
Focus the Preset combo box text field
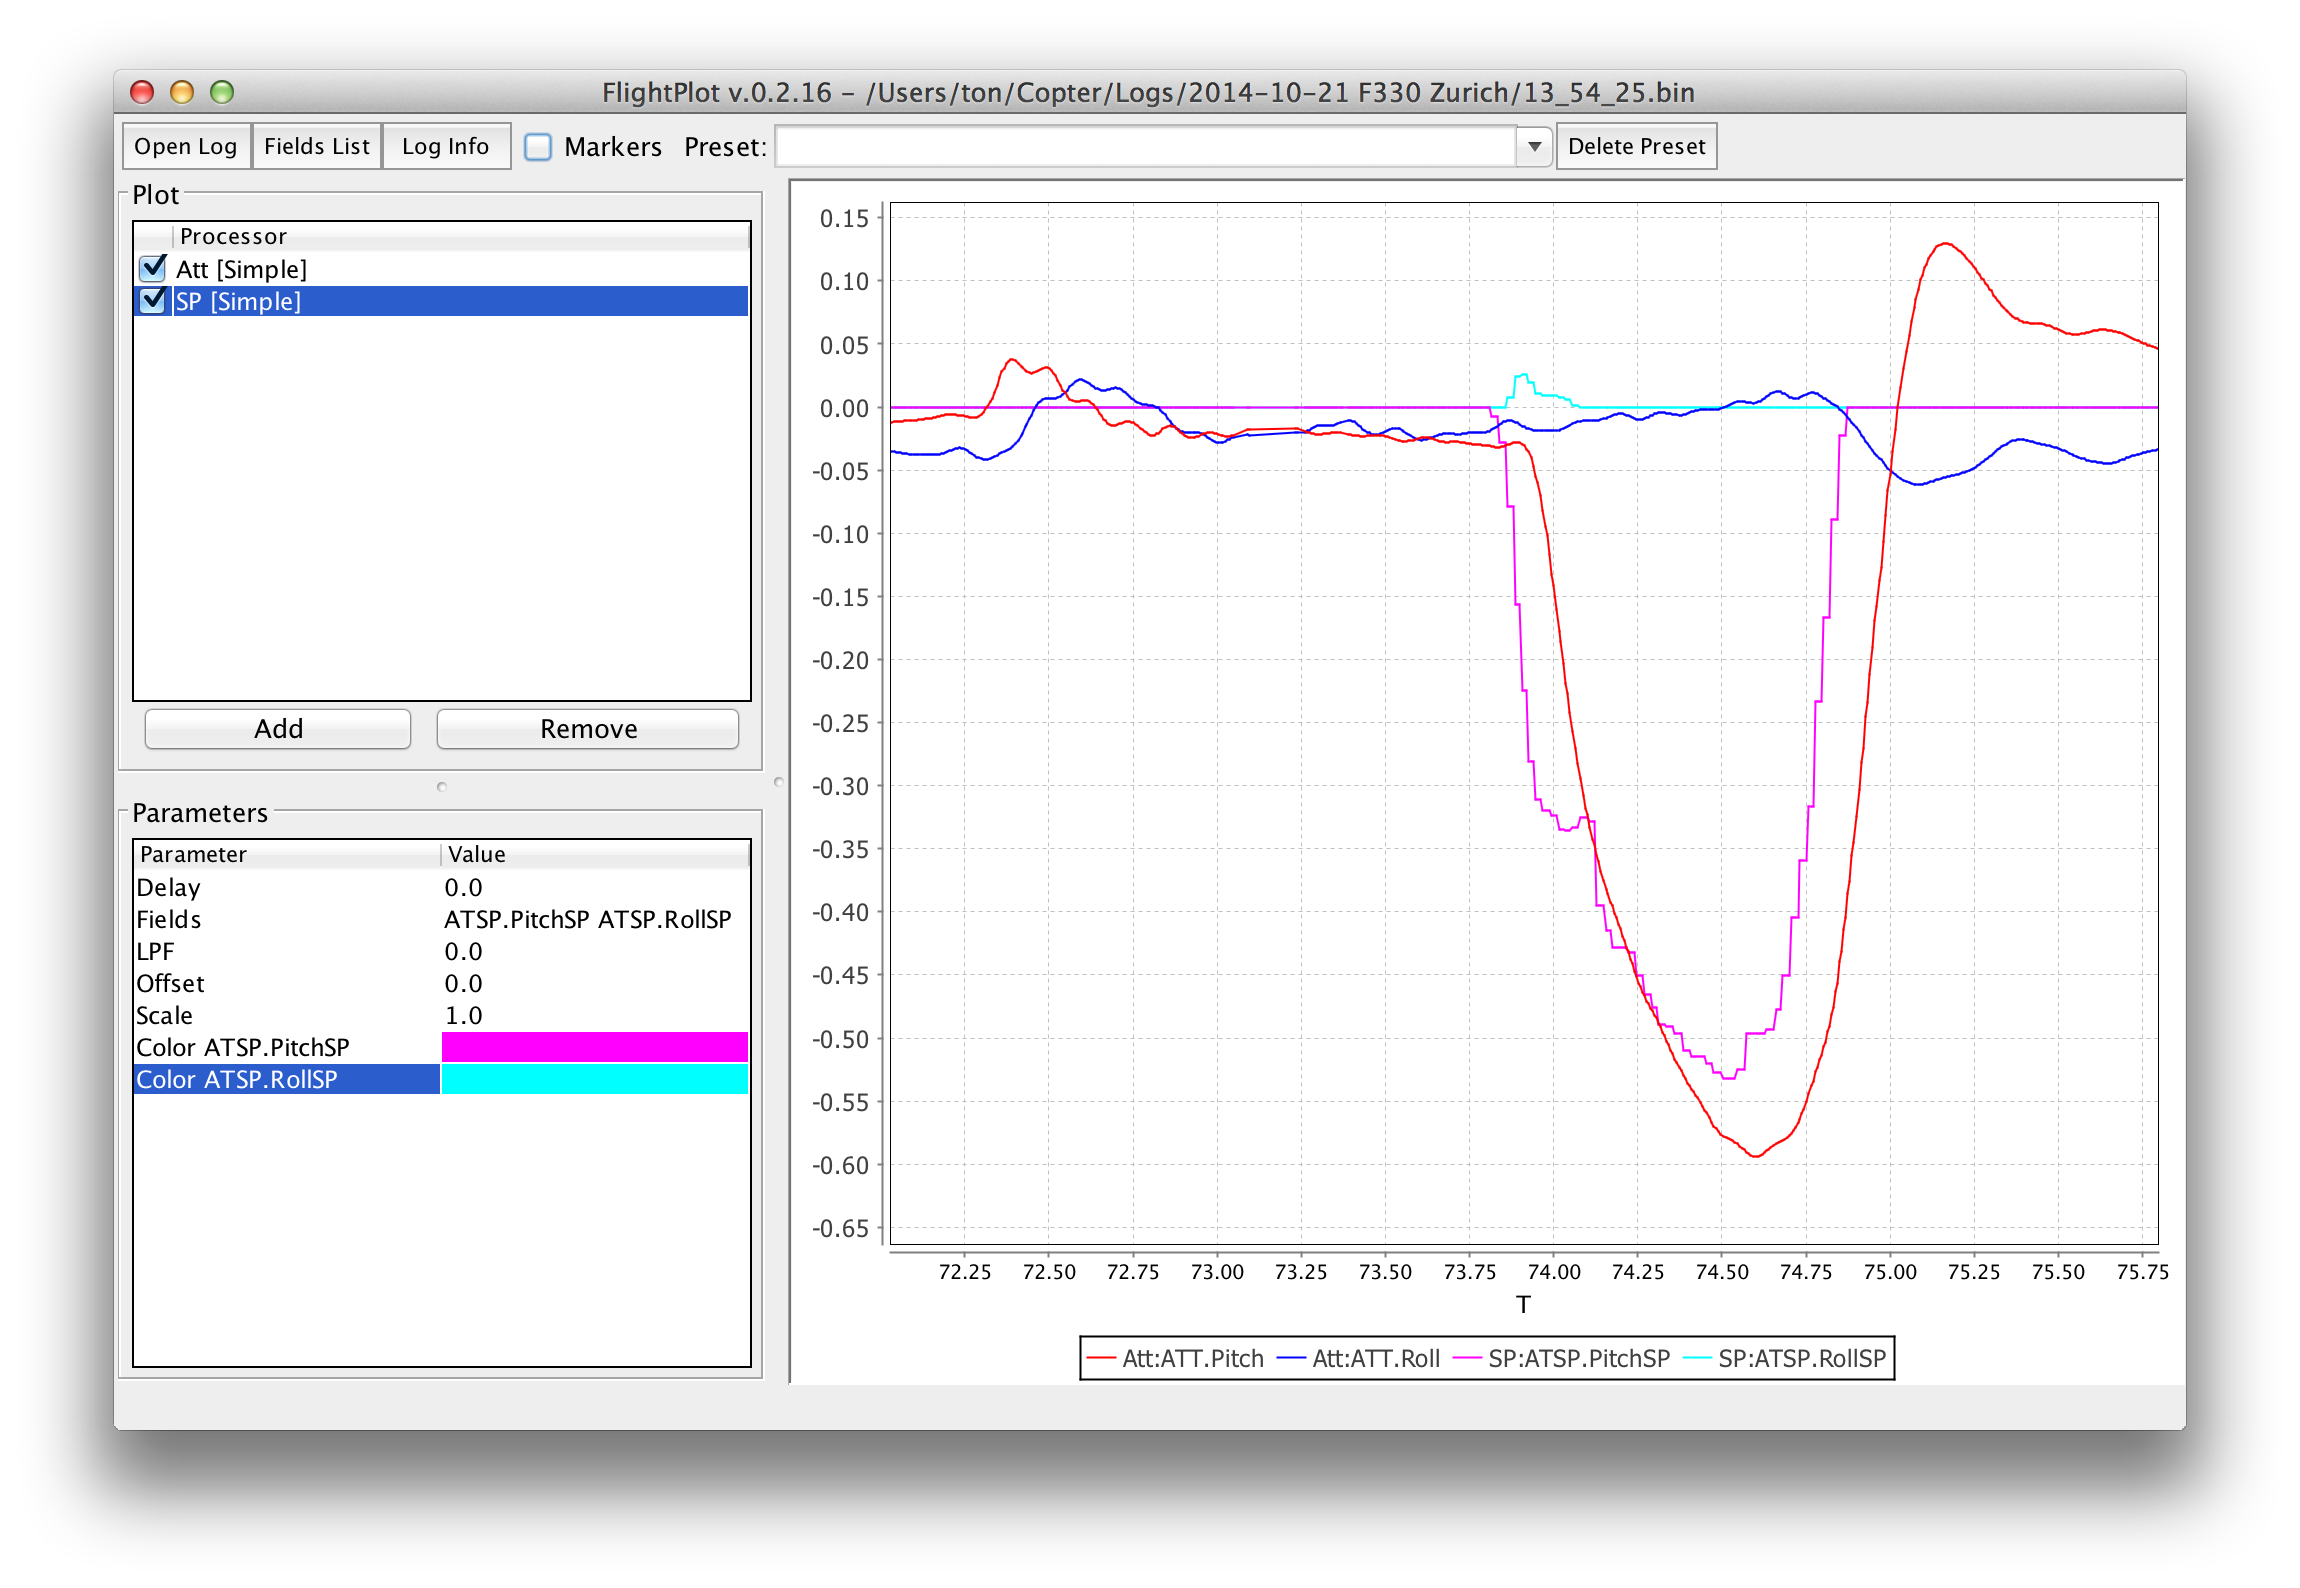click(1146, 147)
